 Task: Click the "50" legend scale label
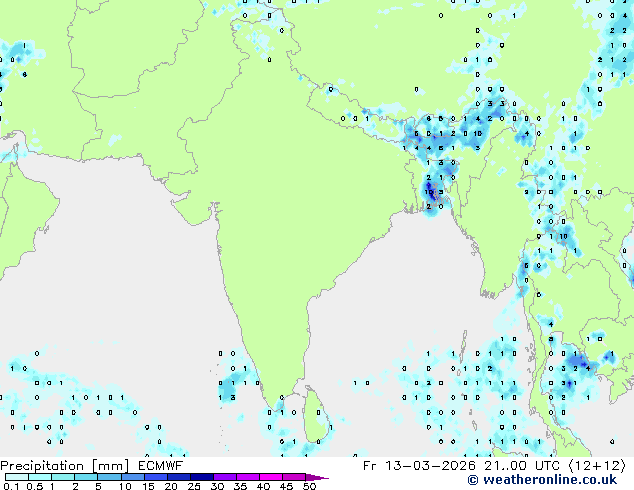click(x=309, y=486)
